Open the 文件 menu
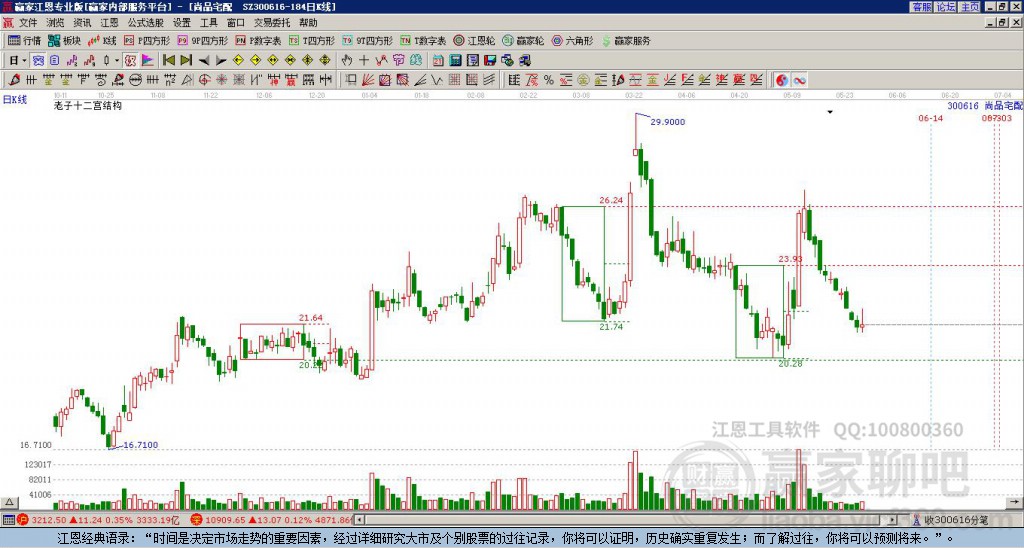1024x548 pixels. point(27,23)
